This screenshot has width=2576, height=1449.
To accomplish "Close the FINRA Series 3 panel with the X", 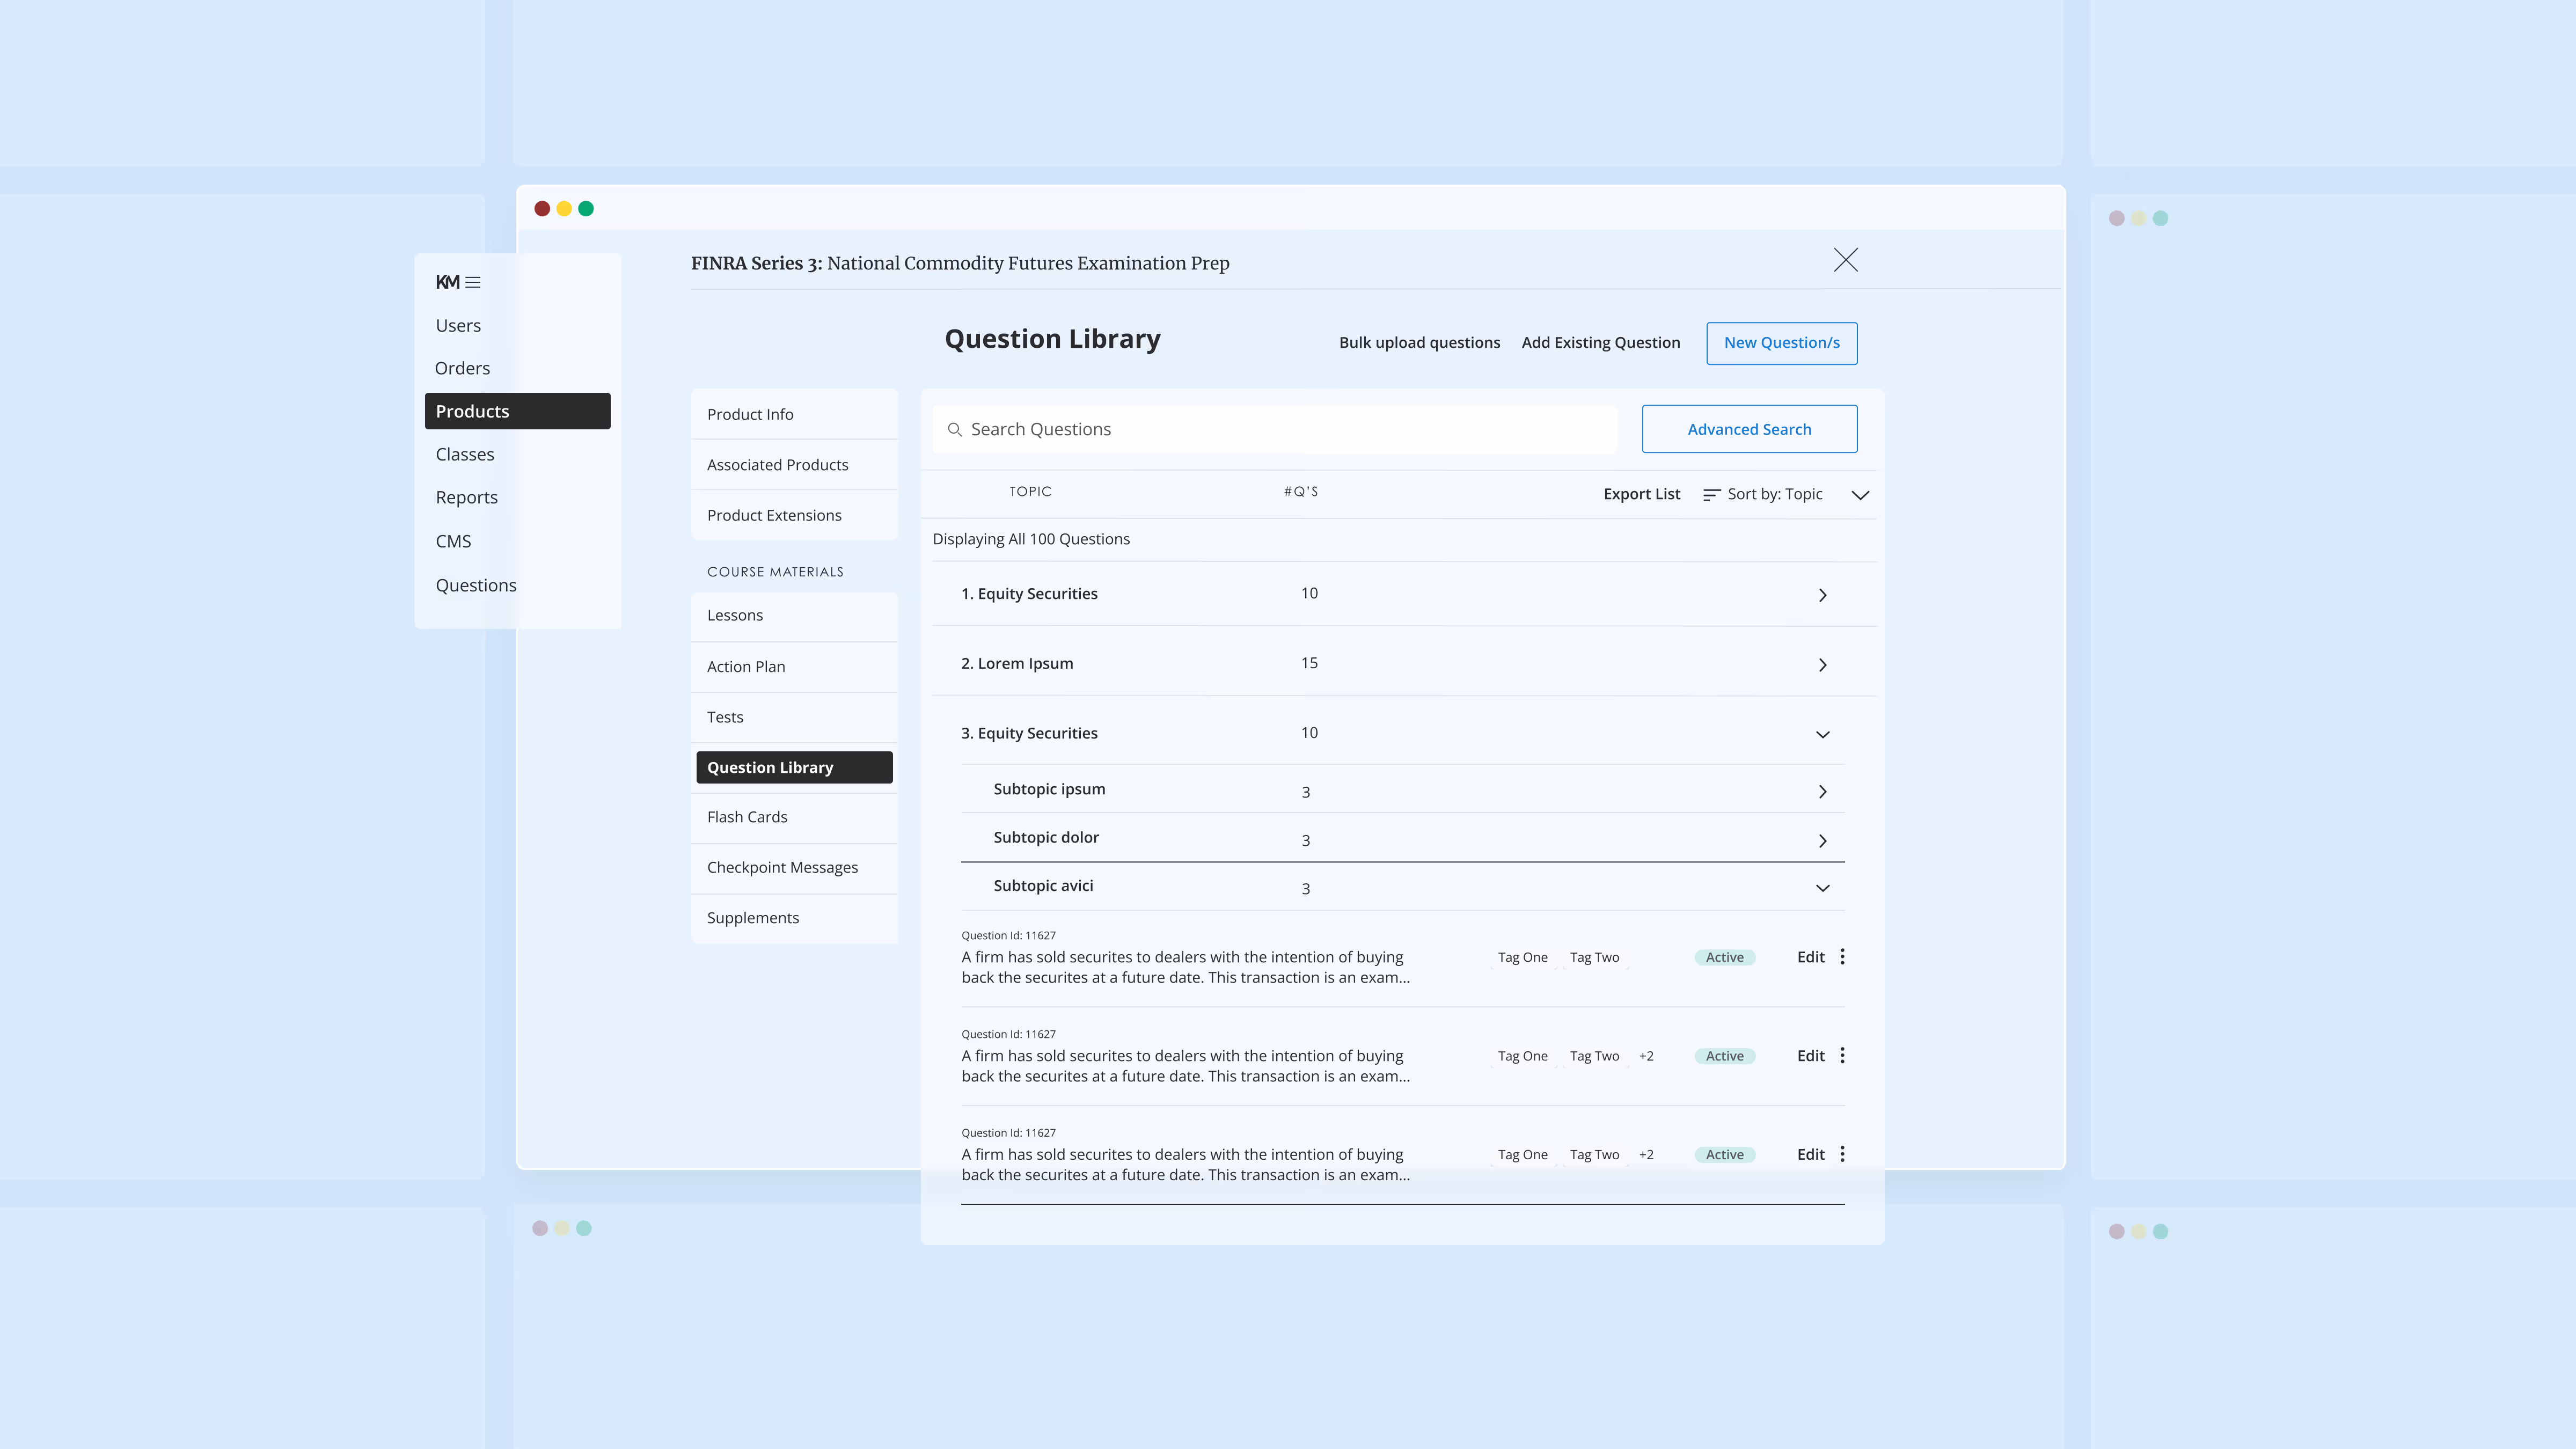I will 1846,260.
